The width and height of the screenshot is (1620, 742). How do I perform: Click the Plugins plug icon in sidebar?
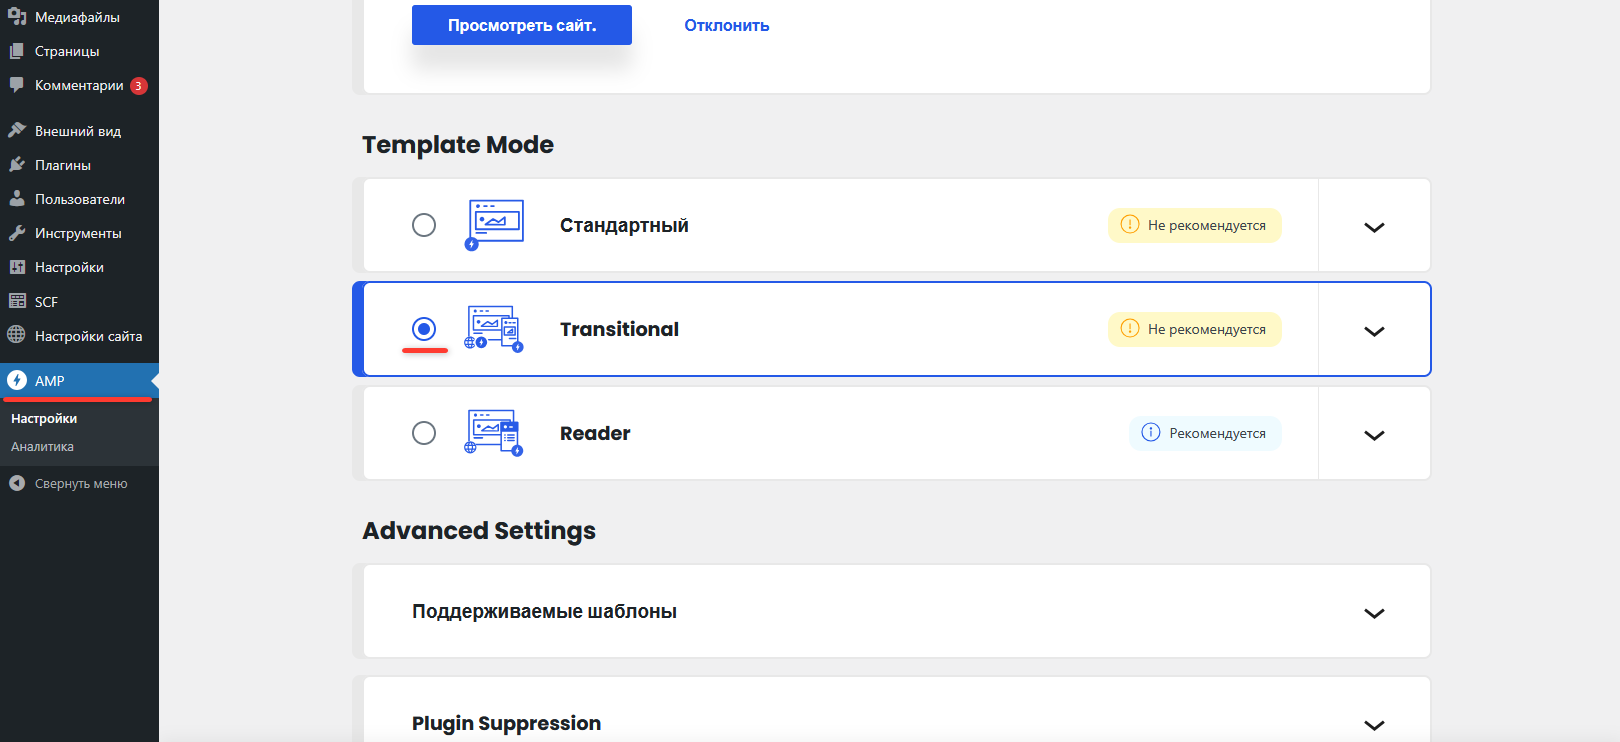pyautogui.click(x=17, y=165)
